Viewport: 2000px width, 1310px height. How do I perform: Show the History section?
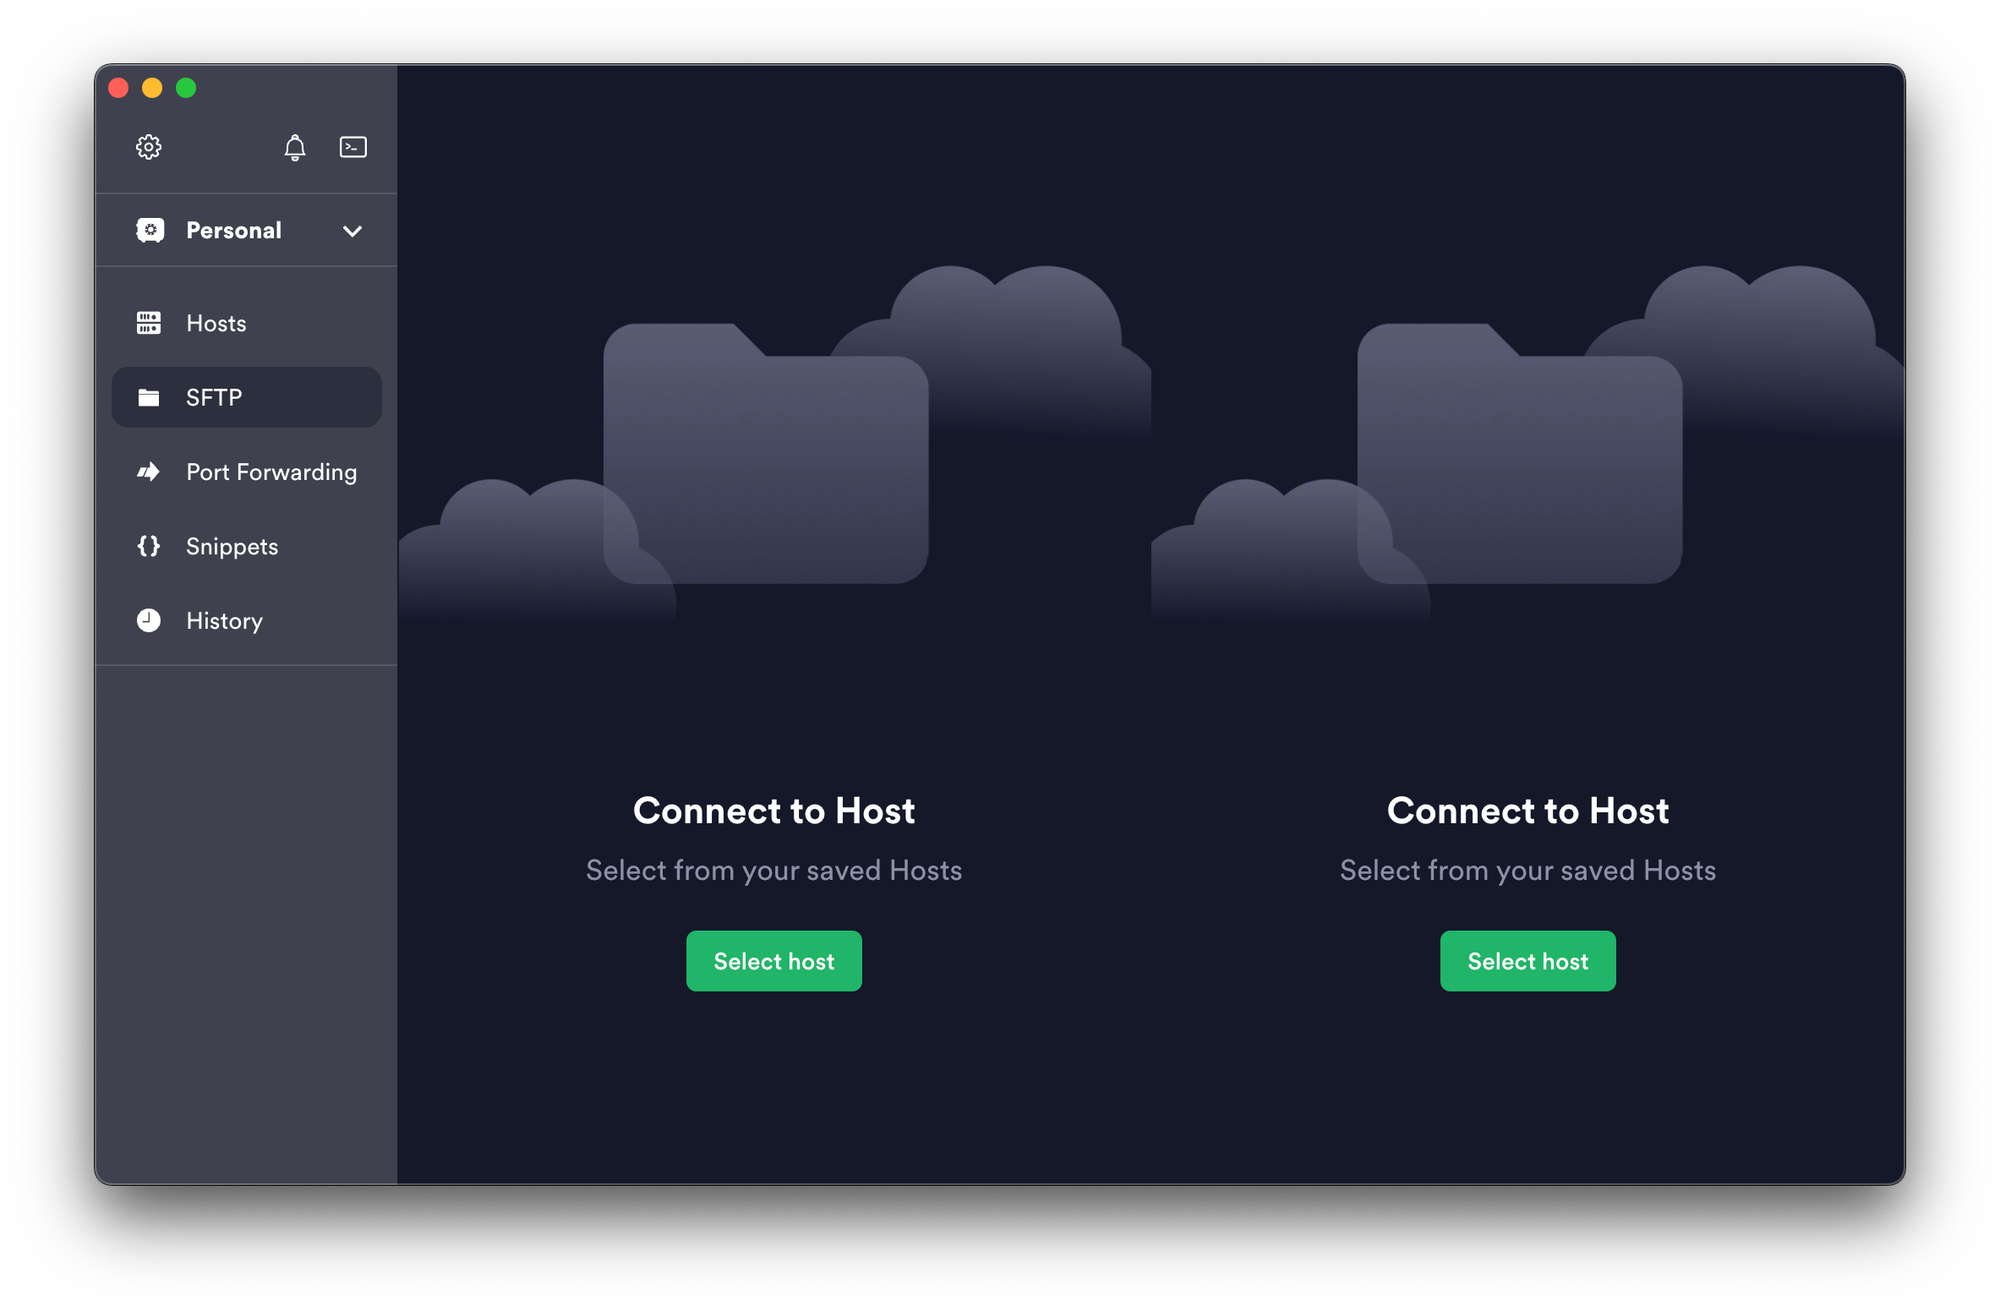pos(225,620)
